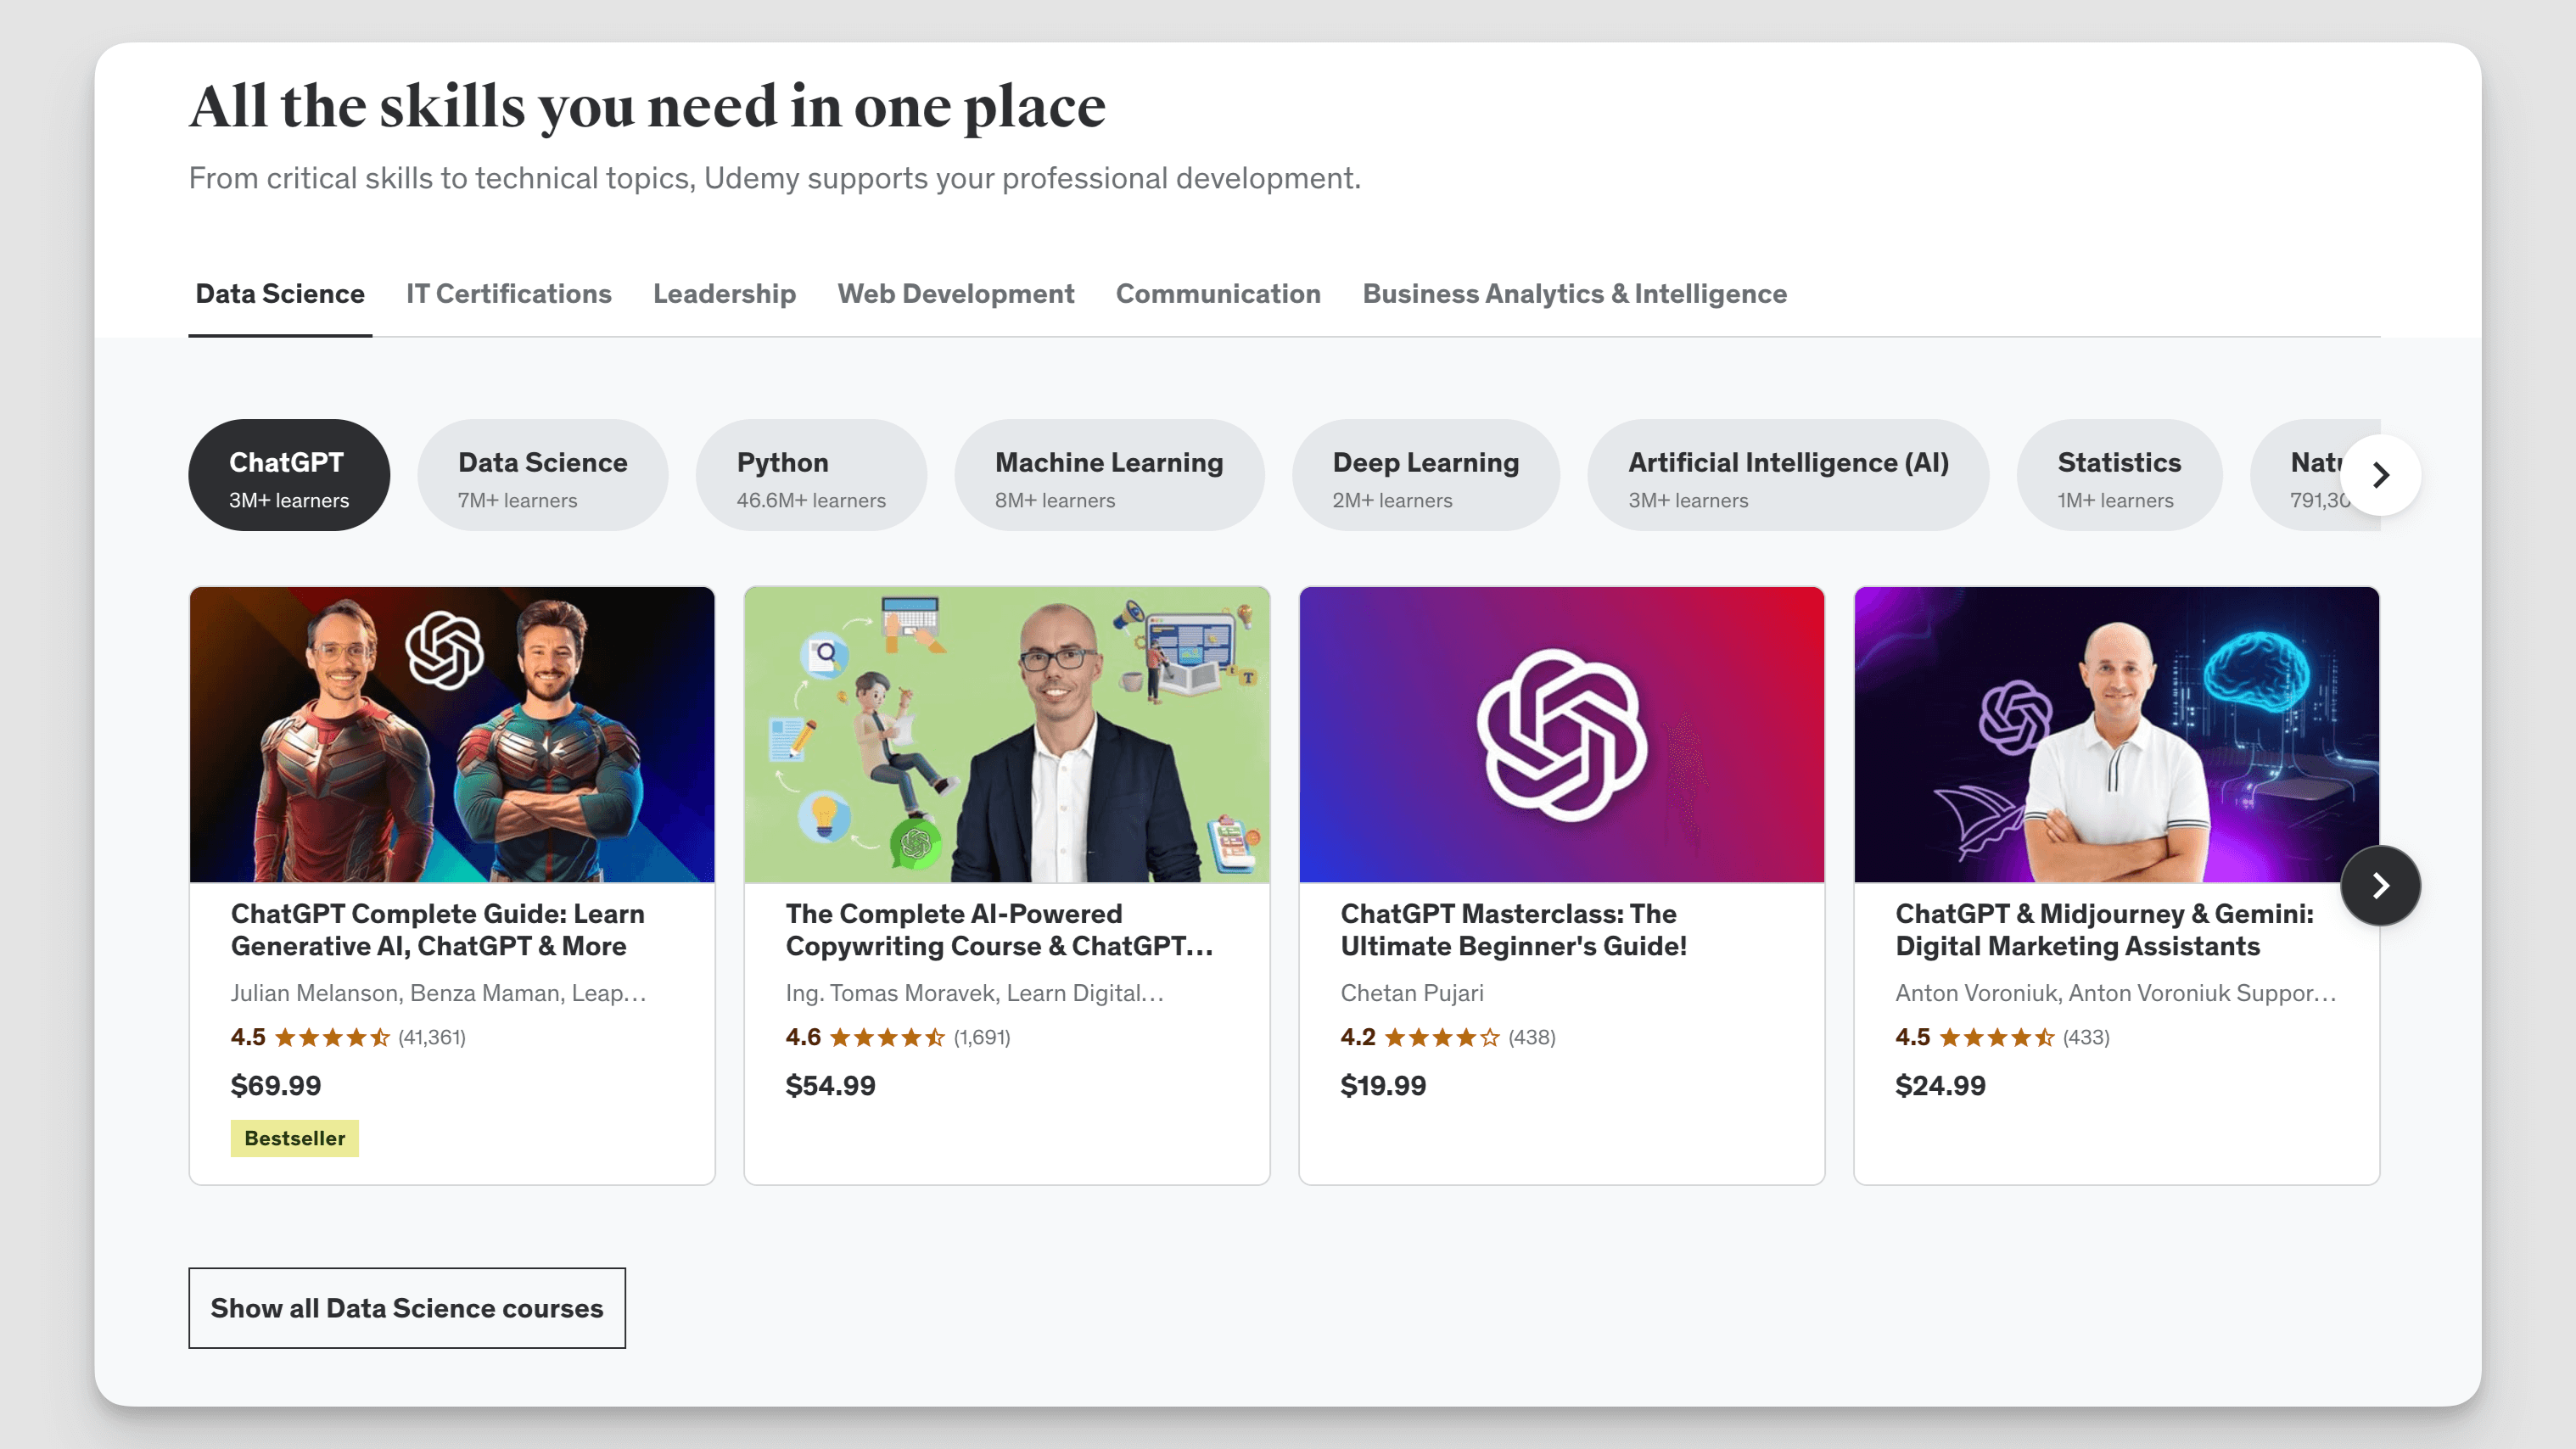
Task: Open ChatGPT Masterclass: The Ultimate Beginner's Guide
Action: [1514, 929]
